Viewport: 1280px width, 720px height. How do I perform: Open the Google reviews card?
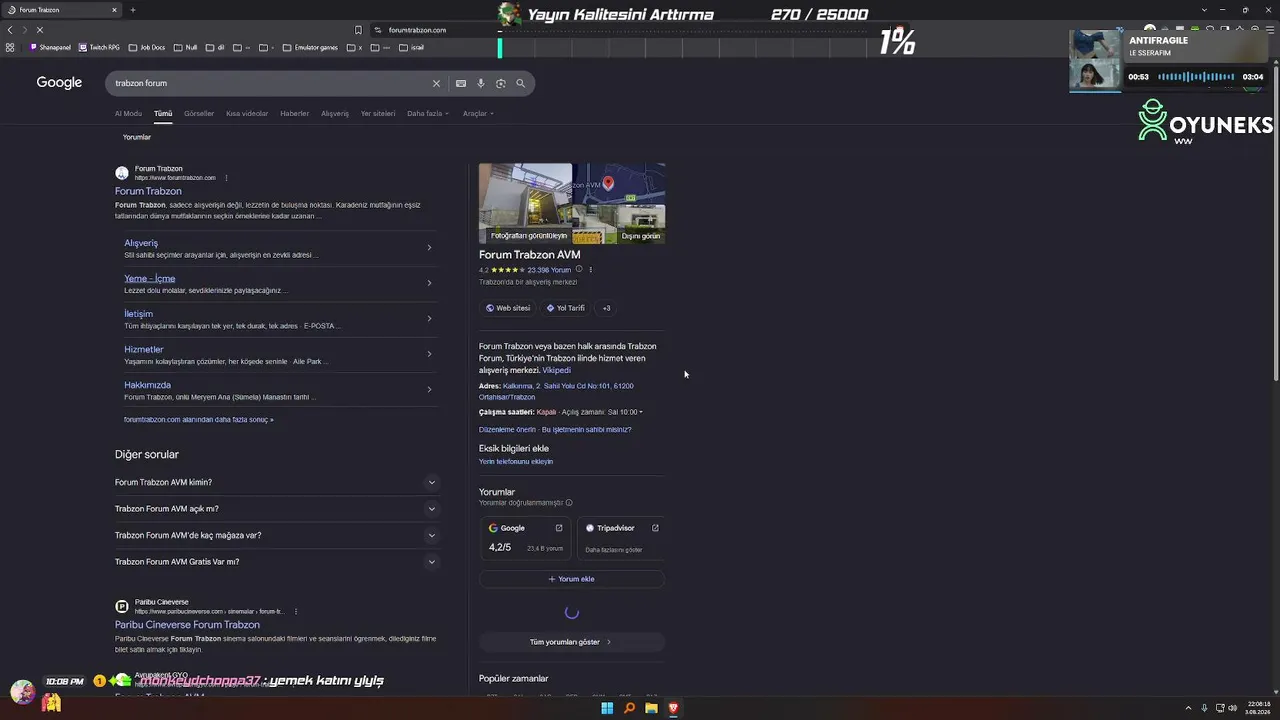526,538
